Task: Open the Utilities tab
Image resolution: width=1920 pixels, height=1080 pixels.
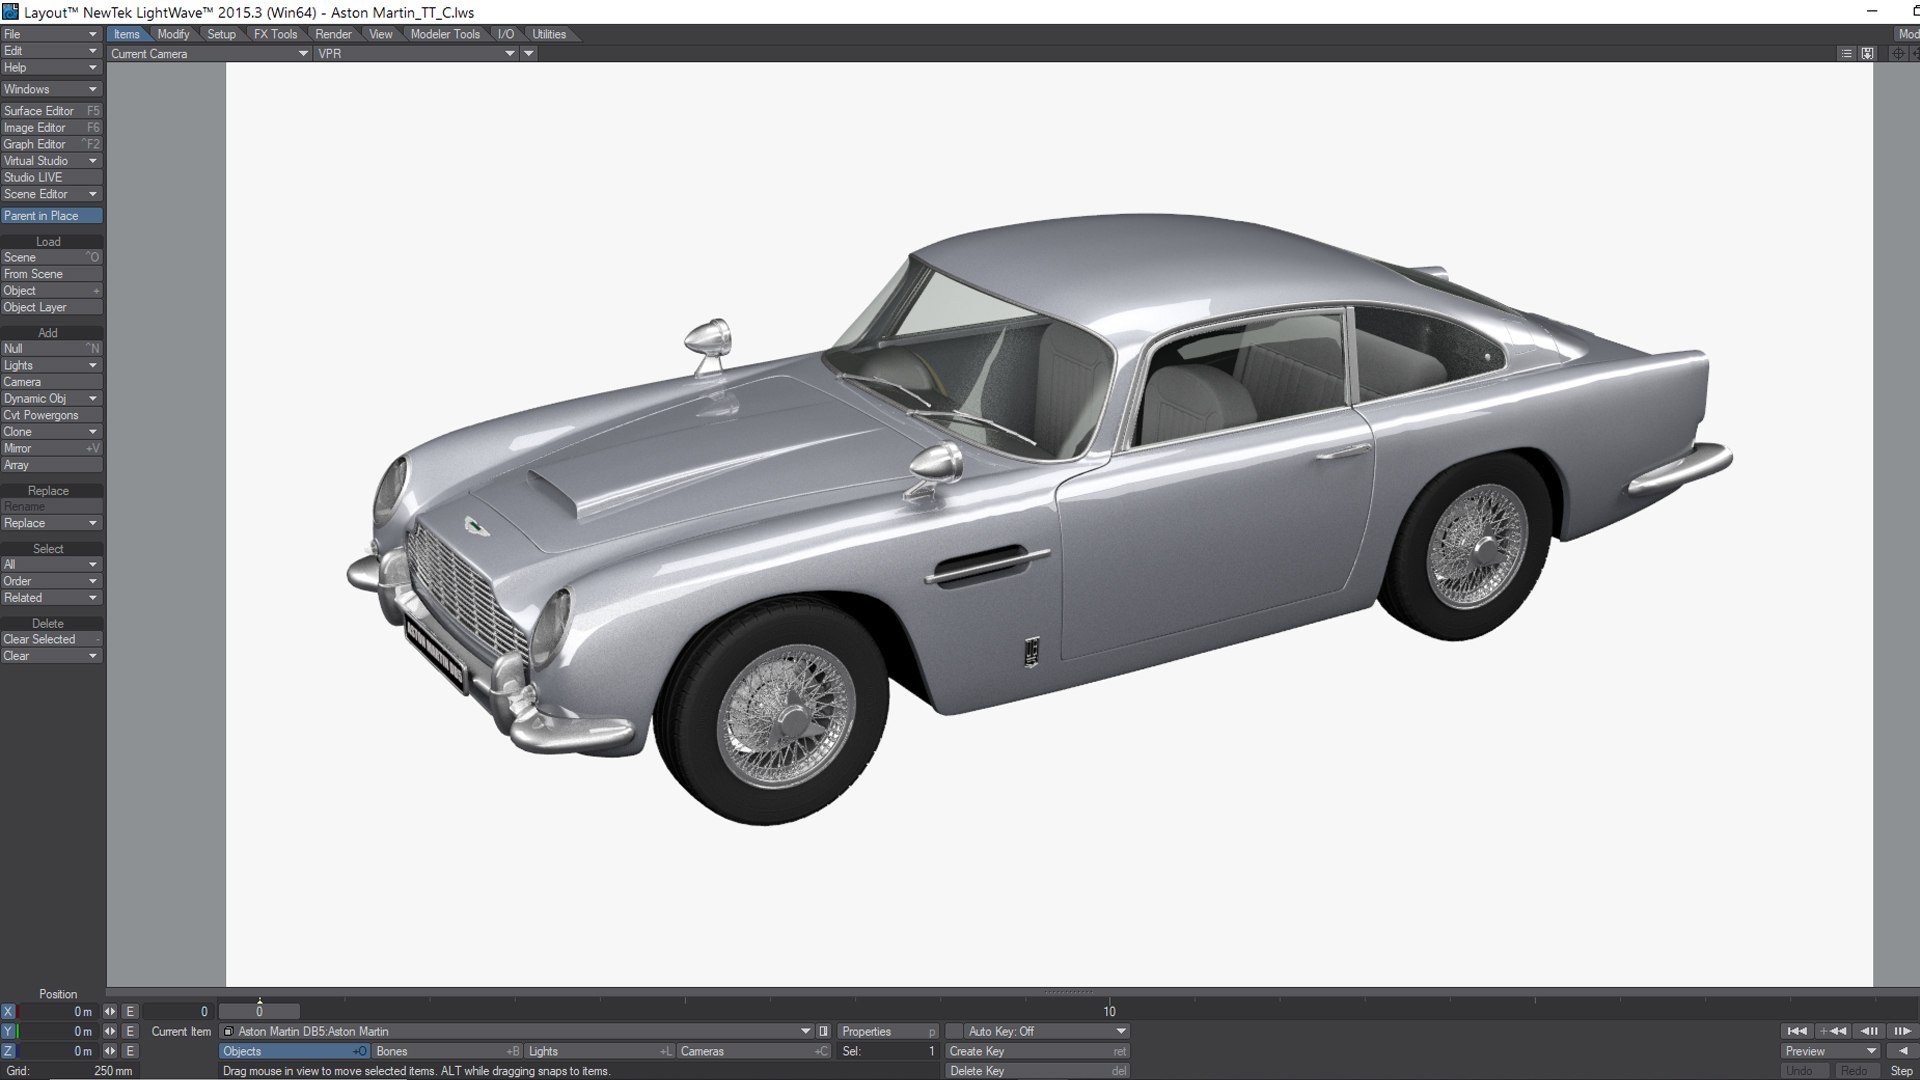Action: coord(549,34)
